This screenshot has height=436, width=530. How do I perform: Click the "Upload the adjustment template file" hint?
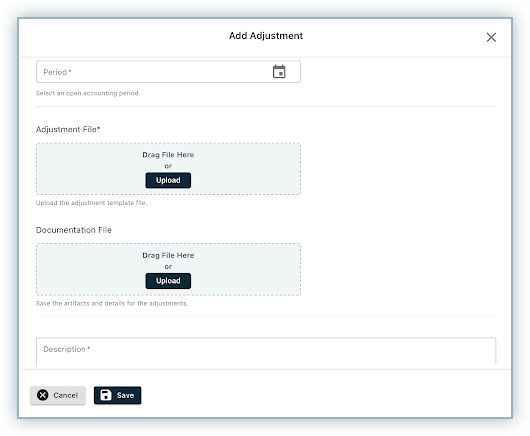click(92, 203)
